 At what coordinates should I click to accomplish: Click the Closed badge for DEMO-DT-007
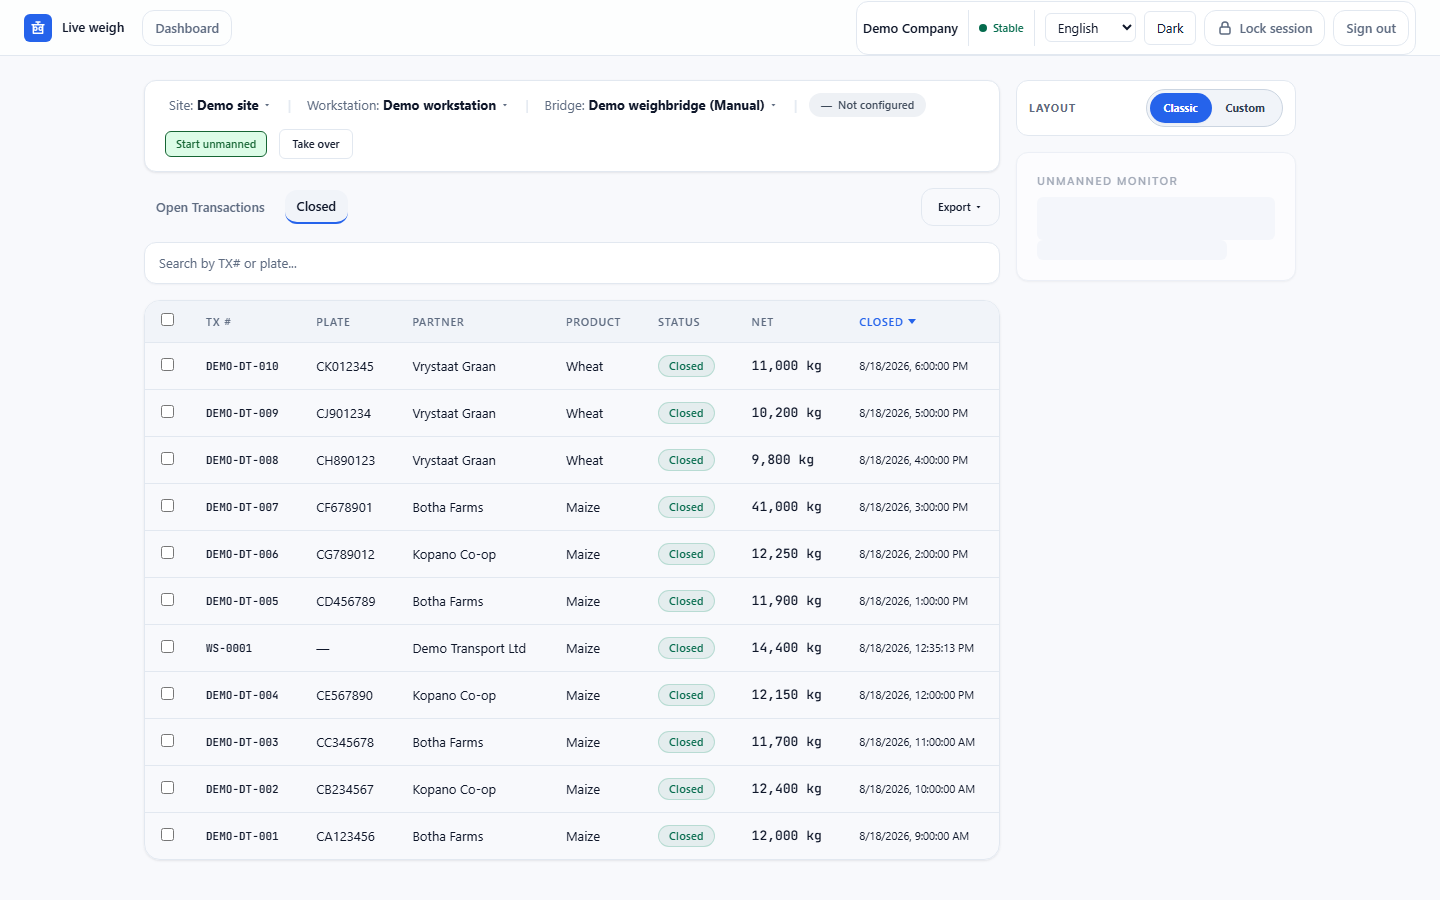point(686,507)
